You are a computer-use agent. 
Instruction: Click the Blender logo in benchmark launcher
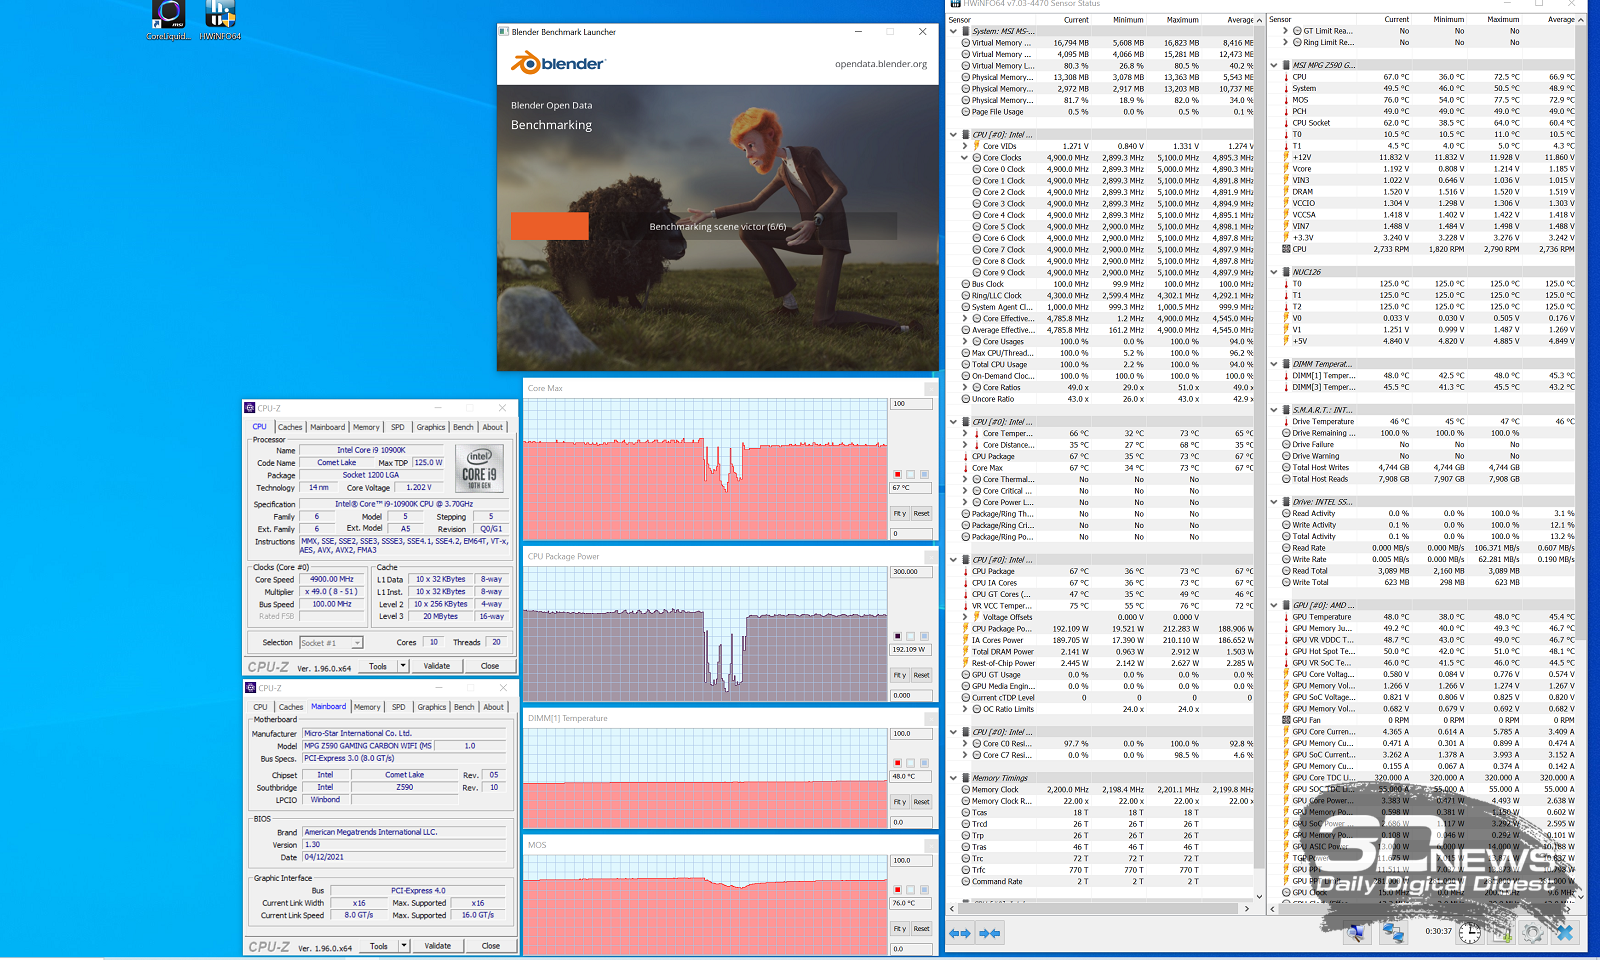click(x=558, y=63)
